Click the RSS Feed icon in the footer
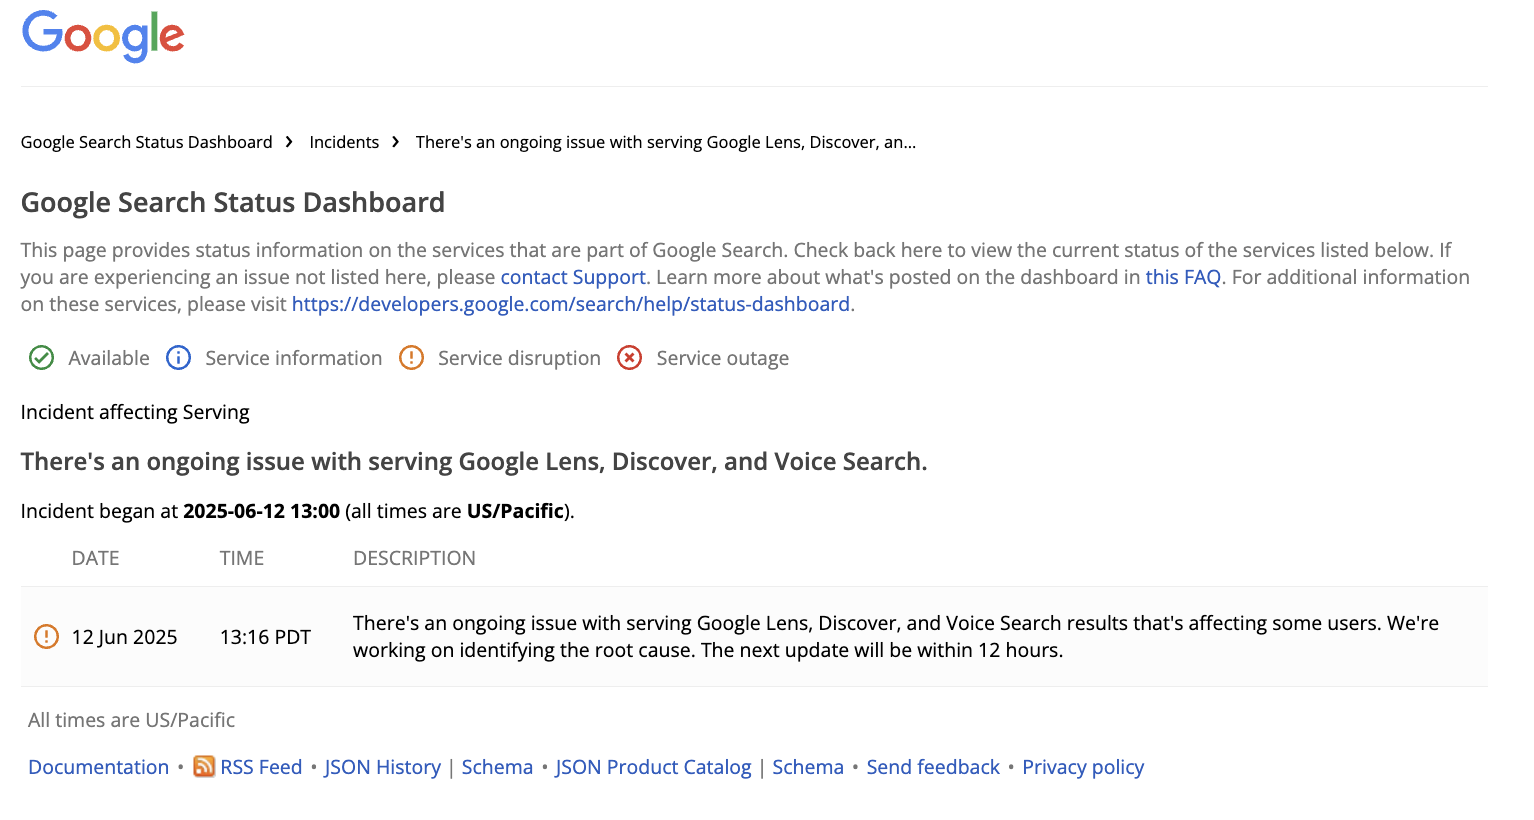 pos(204,767)
